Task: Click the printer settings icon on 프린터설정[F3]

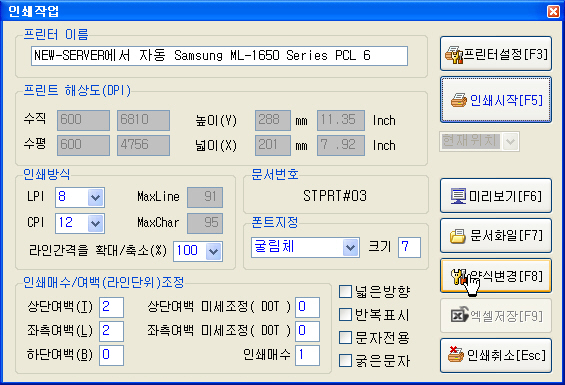Action: [x=454, y=55]
